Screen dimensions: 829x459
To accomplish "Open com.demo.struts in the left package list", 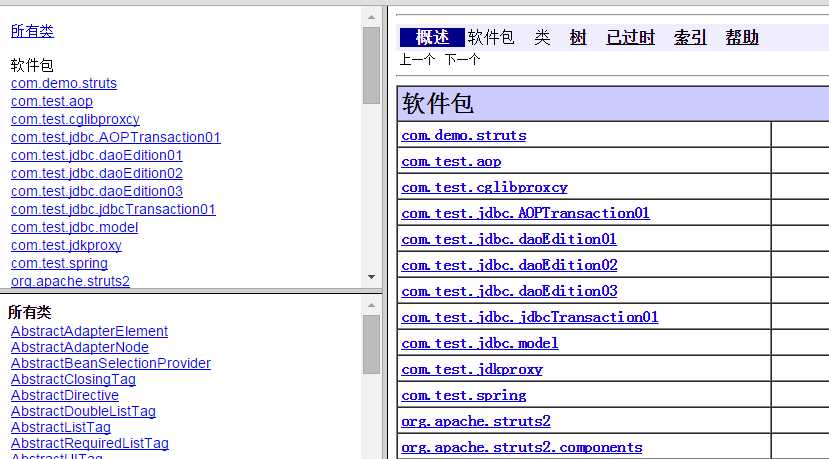I will pos(64,83).
